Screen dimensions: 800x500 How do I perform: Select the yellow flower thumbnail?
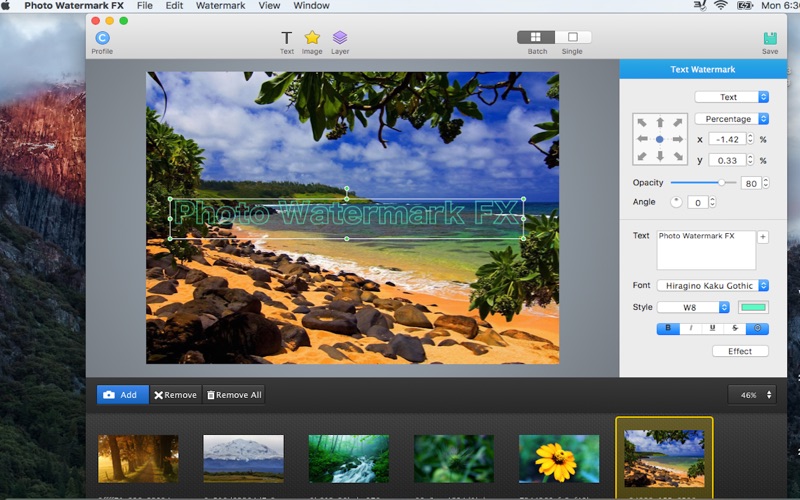point(559,458)
